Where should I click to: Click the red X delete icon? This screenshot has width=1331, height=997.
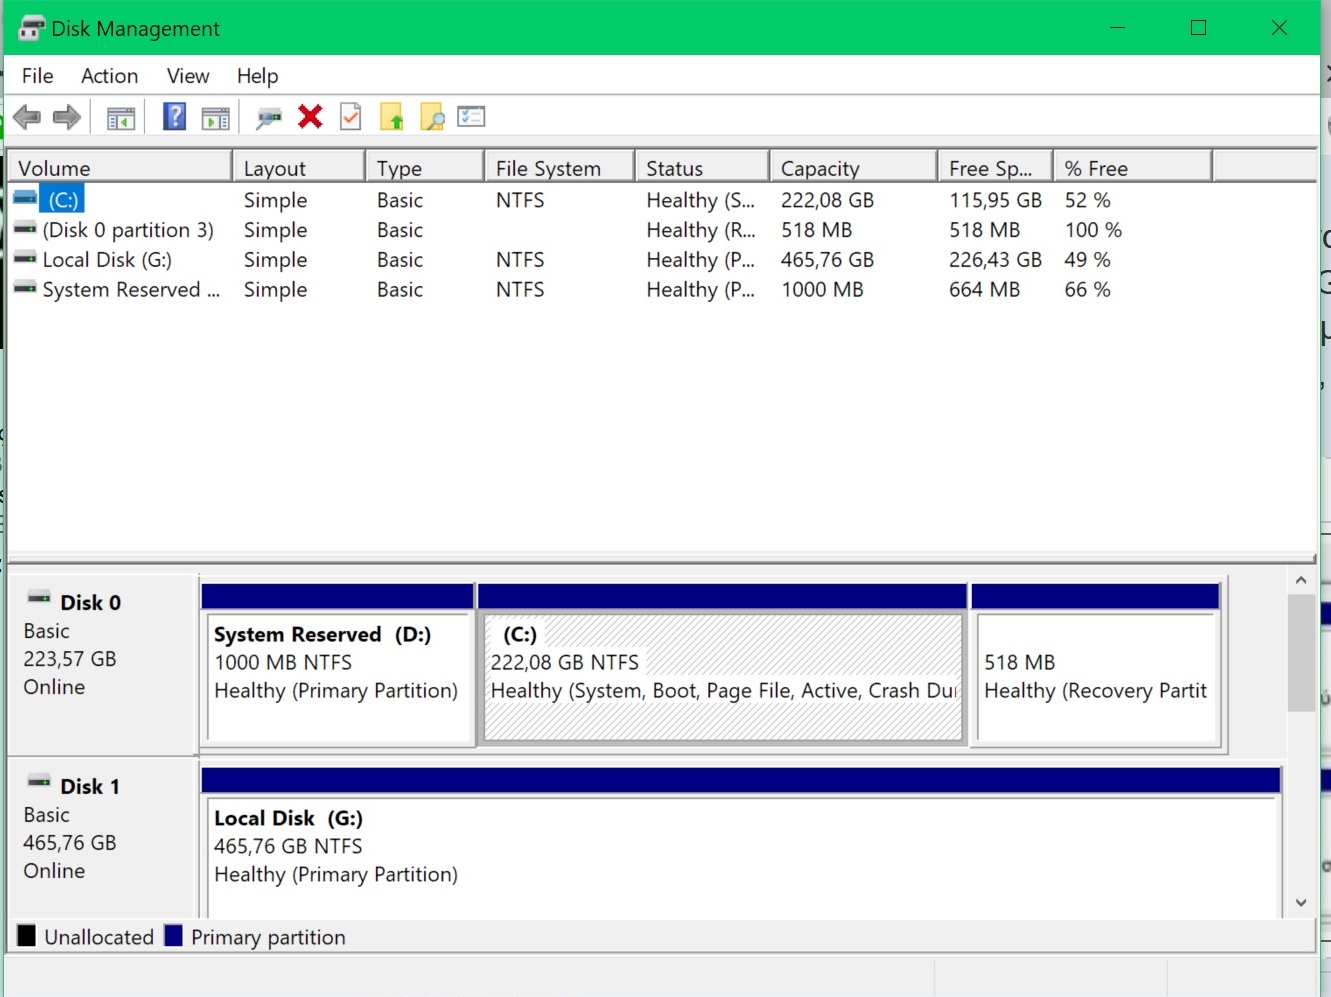click(x=310, y=117)
